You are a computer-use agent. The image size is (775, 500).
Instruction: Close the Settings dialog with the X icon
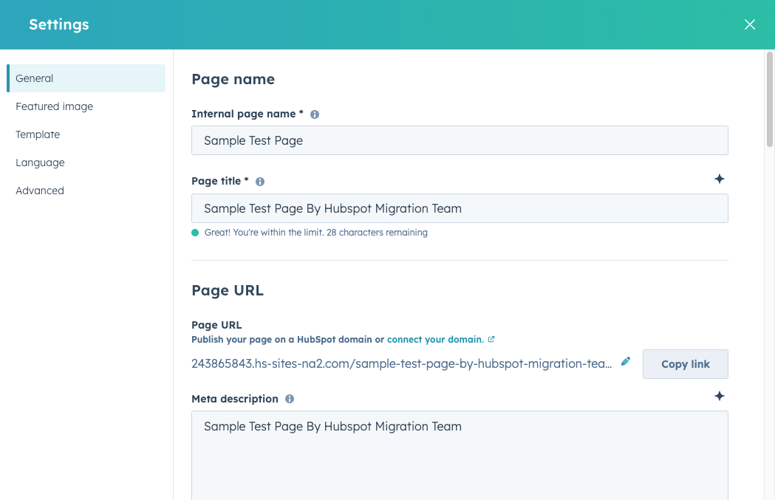749,25
